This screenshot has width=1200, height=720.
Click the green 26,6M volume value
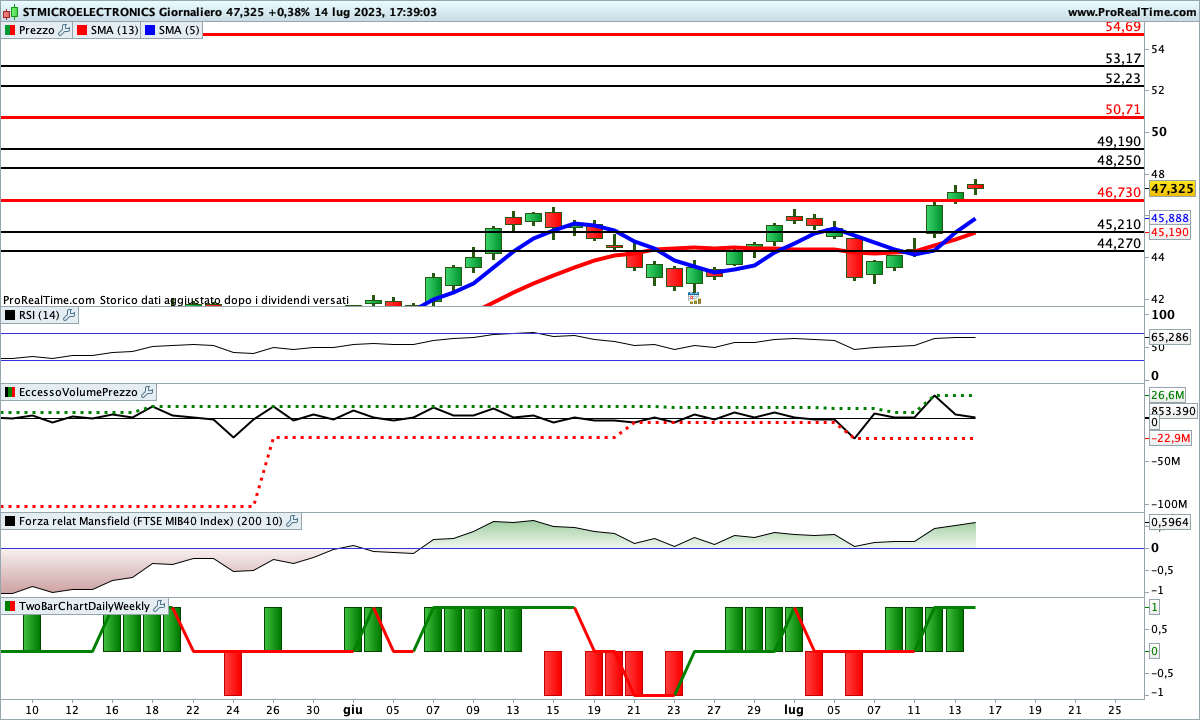tap(1168, 394)
